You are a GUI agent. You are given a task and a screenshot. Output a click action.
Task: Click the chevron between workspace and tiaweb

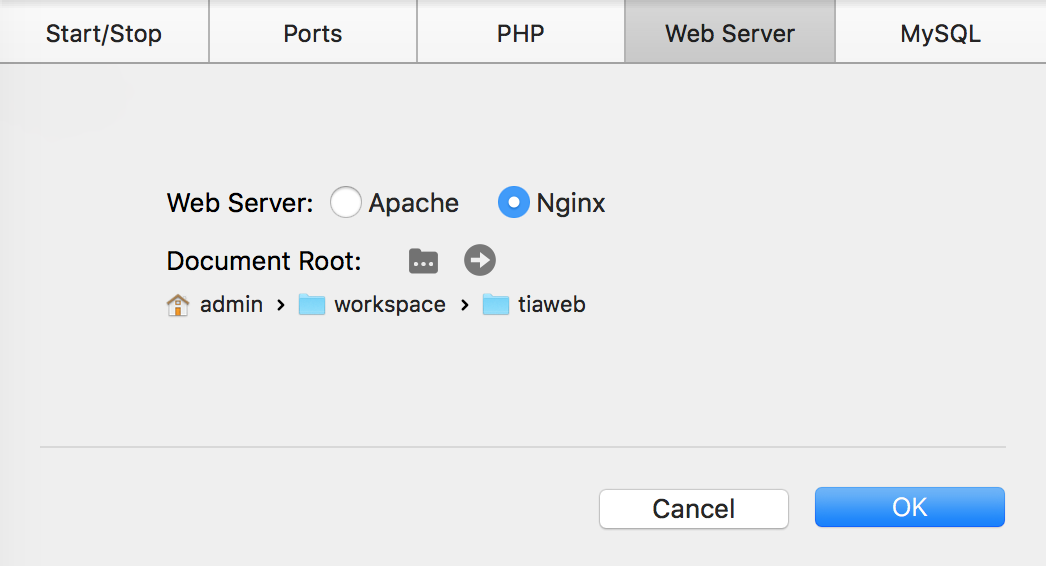tap(465, 305)
